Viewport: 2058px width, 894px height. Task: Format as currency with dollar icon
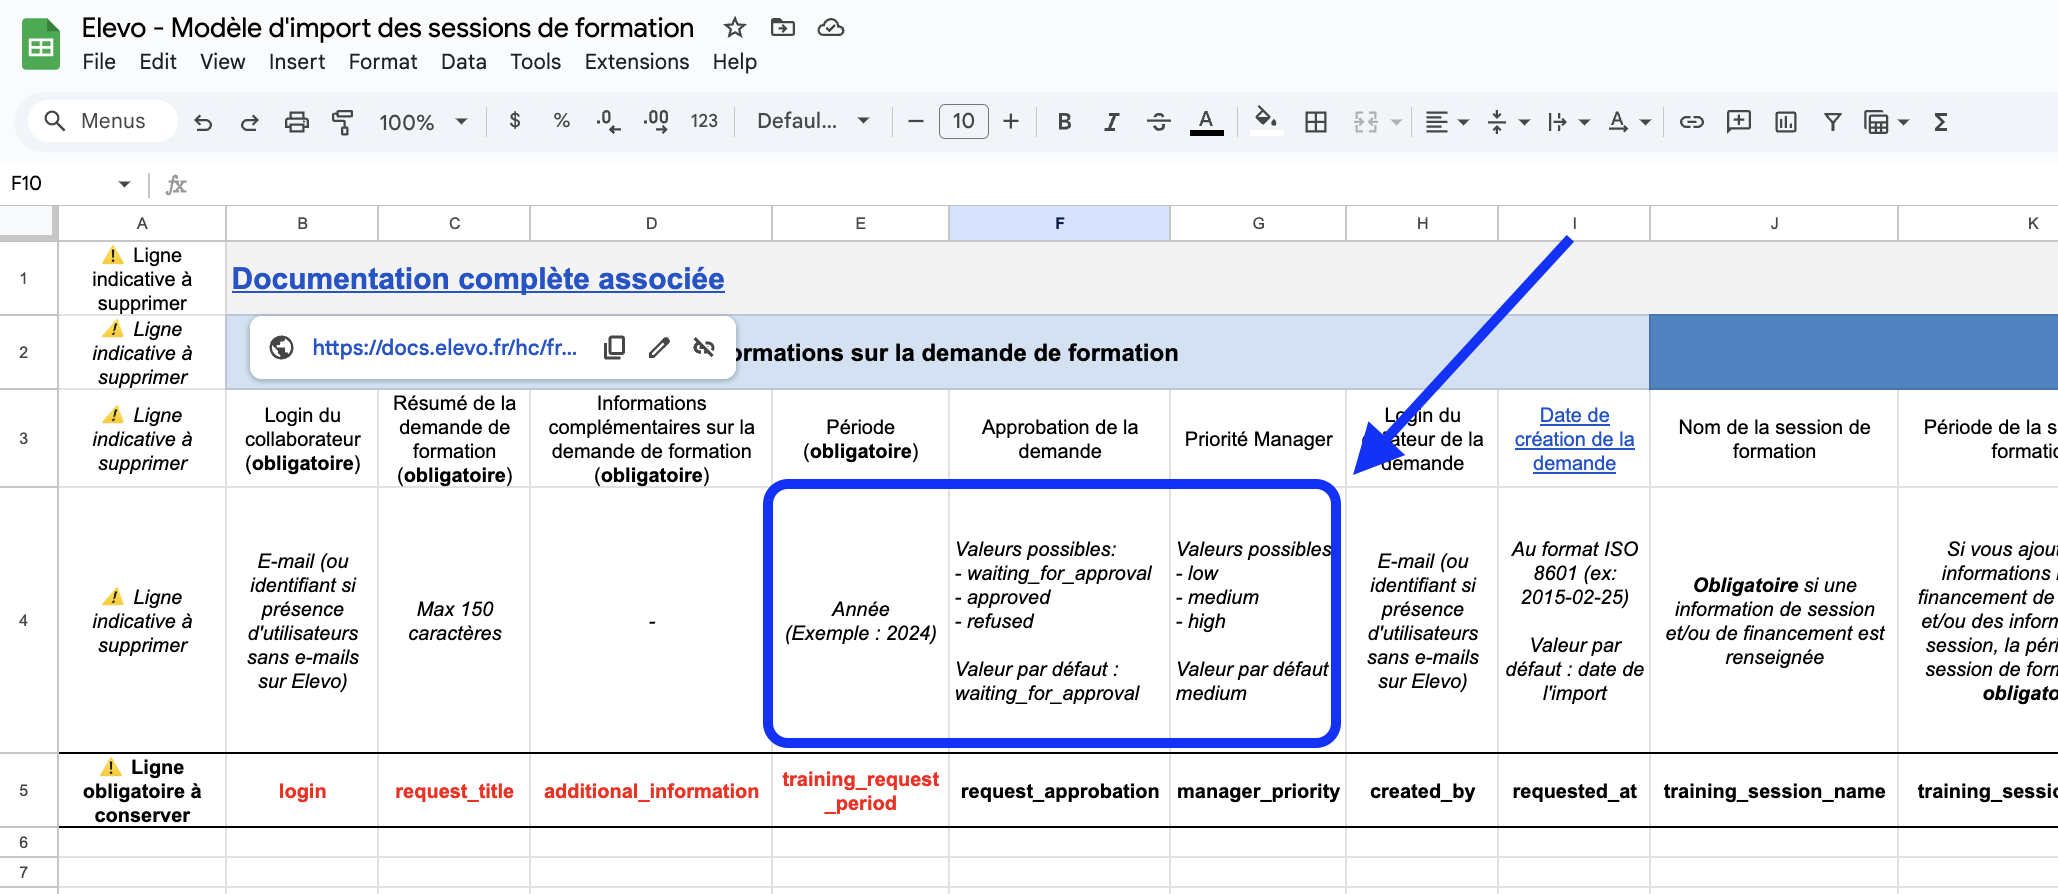point(515,121)
